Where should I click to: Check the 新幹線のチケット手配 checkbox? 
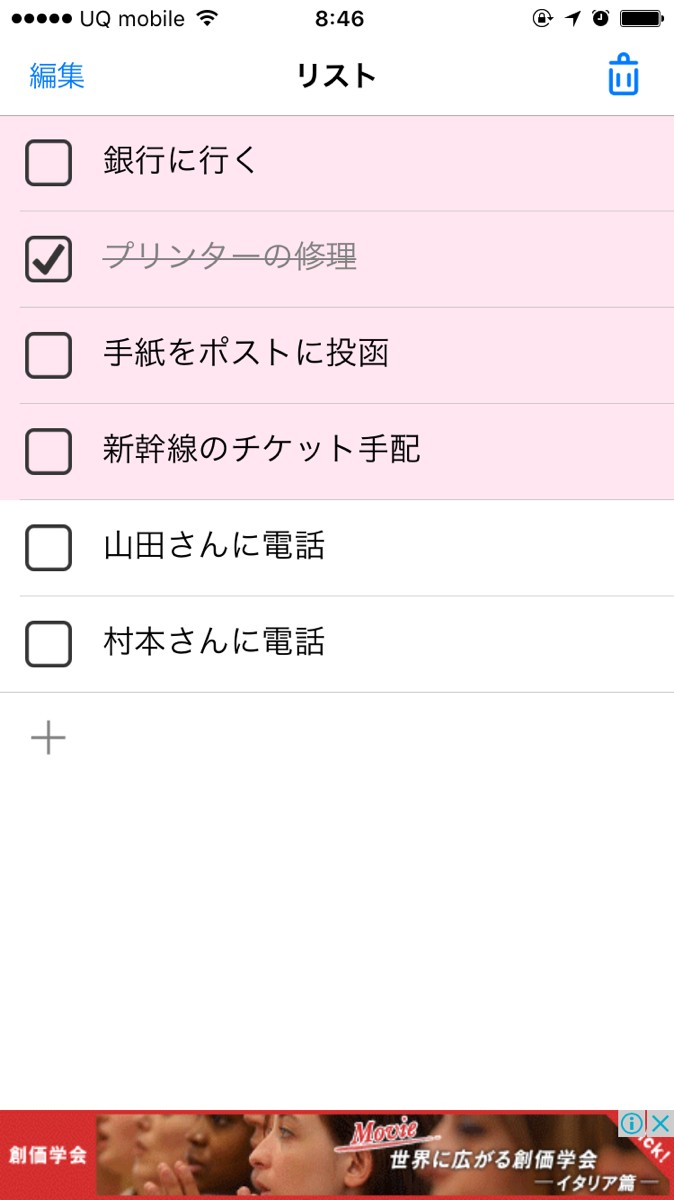click(x=48, y=451)
